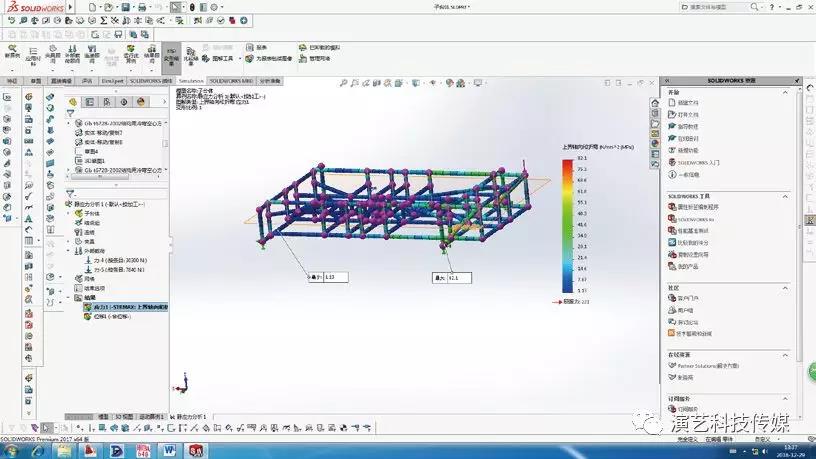
Task: Switch to the SOLIDWORKS MBD tab
Action: coord(231,81)
